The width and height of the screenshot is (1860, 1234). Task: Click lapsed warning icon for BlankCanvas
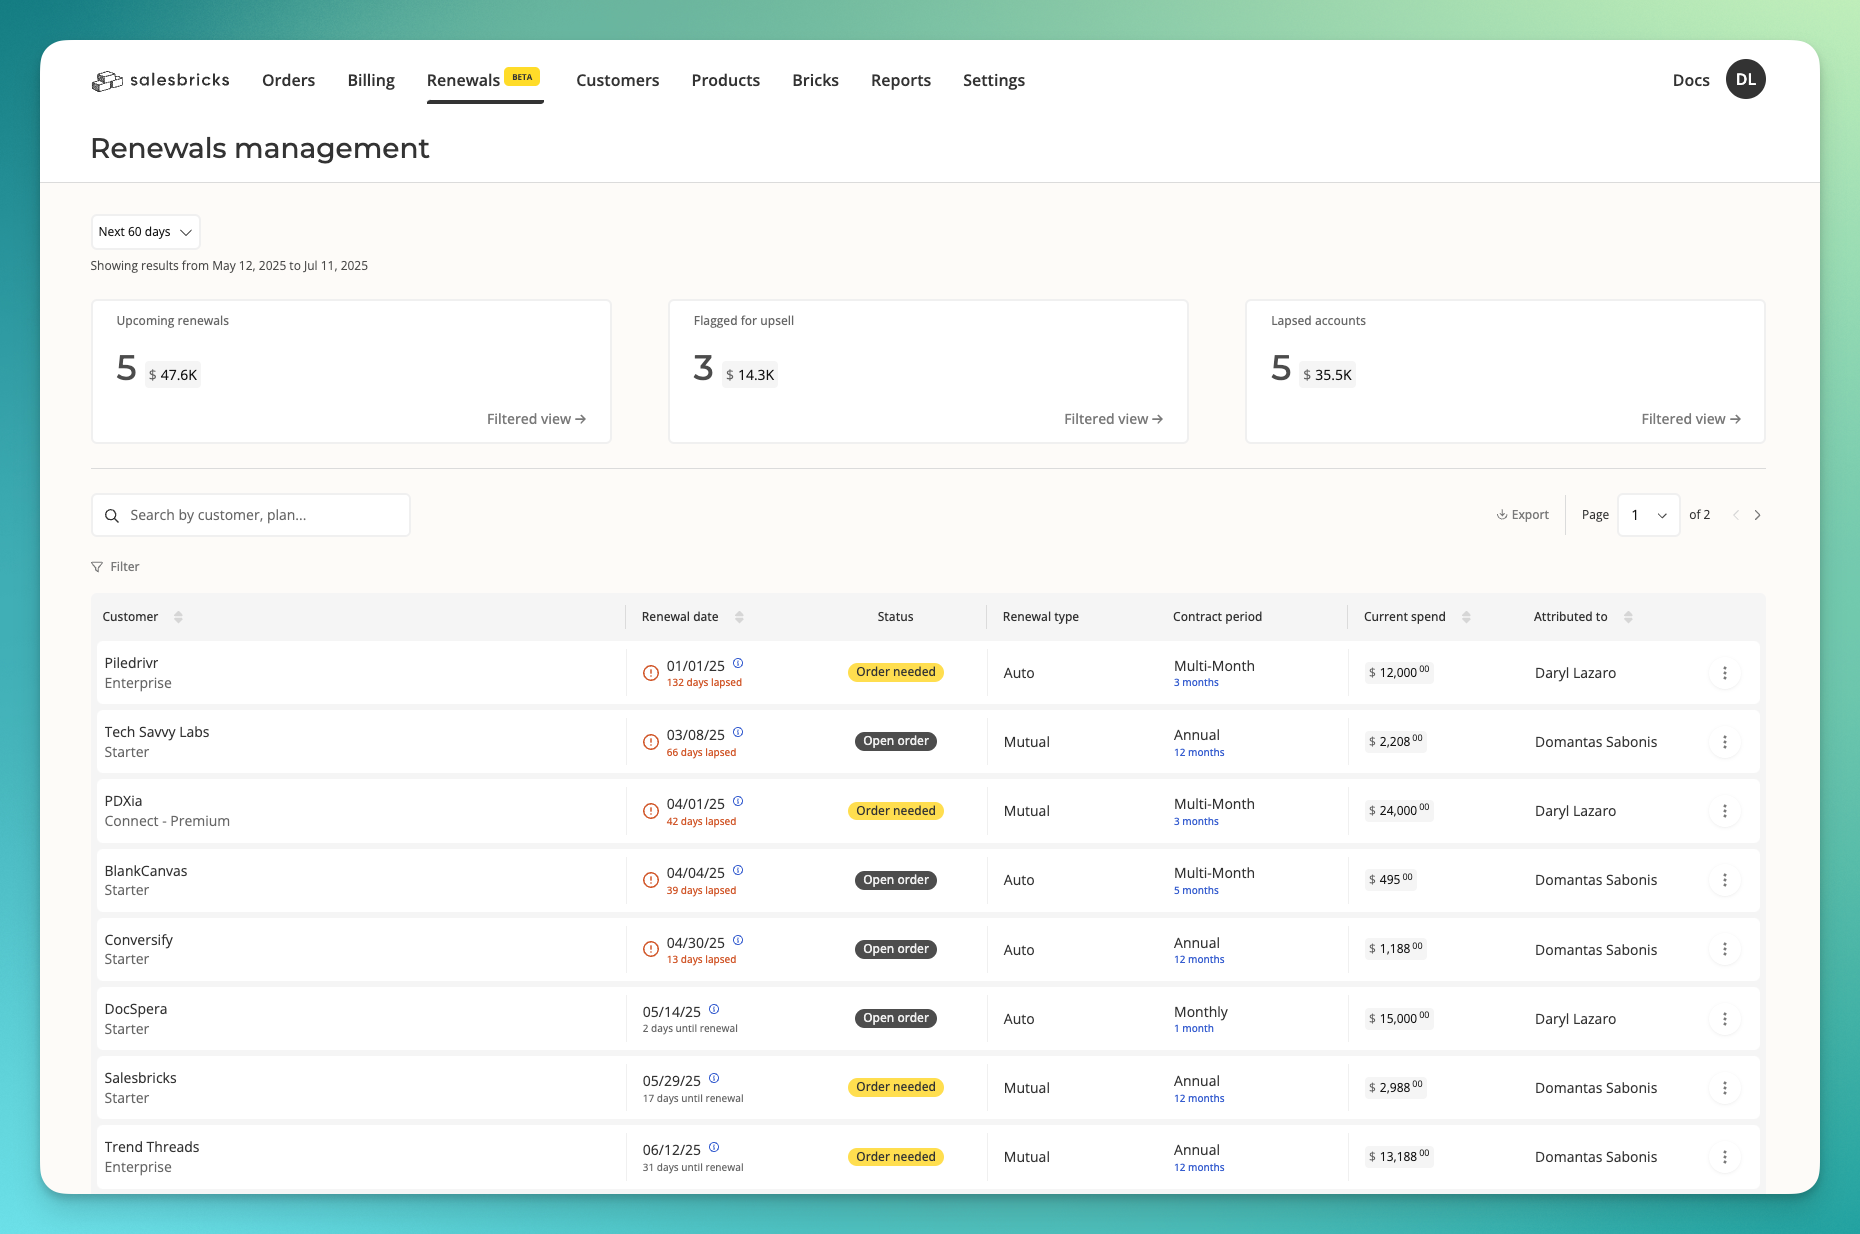tap(650, 880)
